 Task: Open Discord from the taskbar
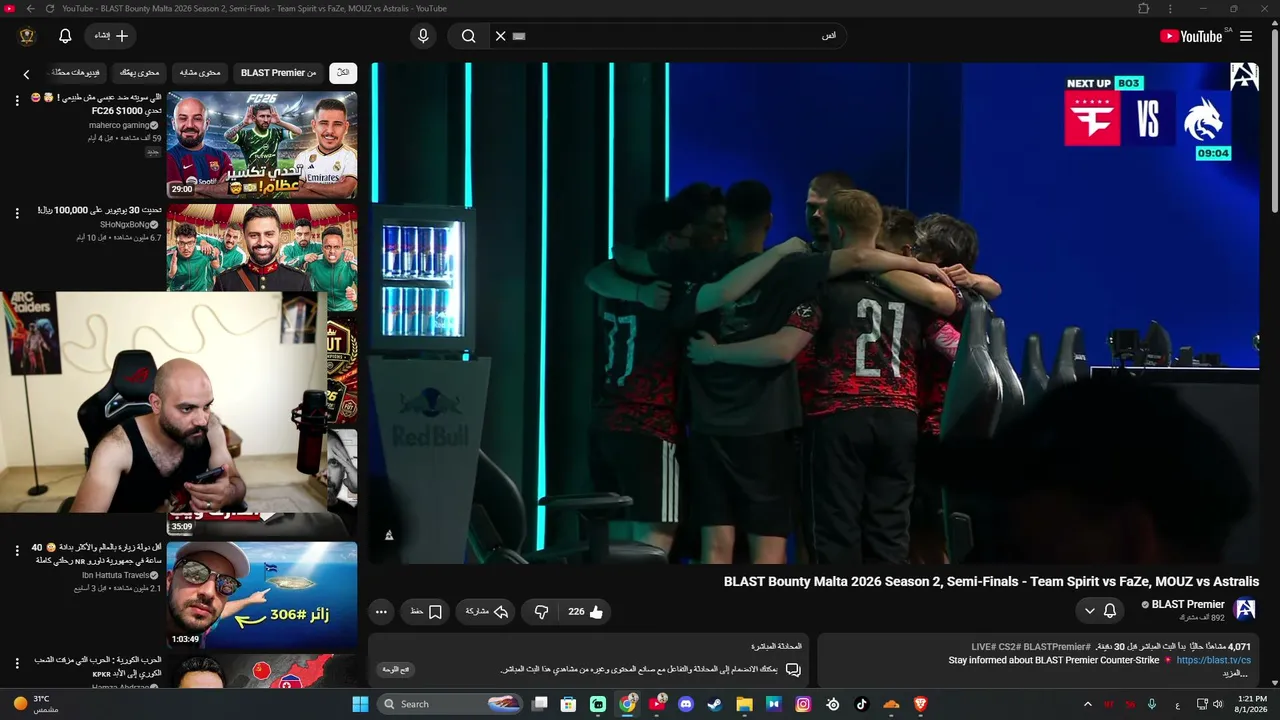click(x=686, y=704)
